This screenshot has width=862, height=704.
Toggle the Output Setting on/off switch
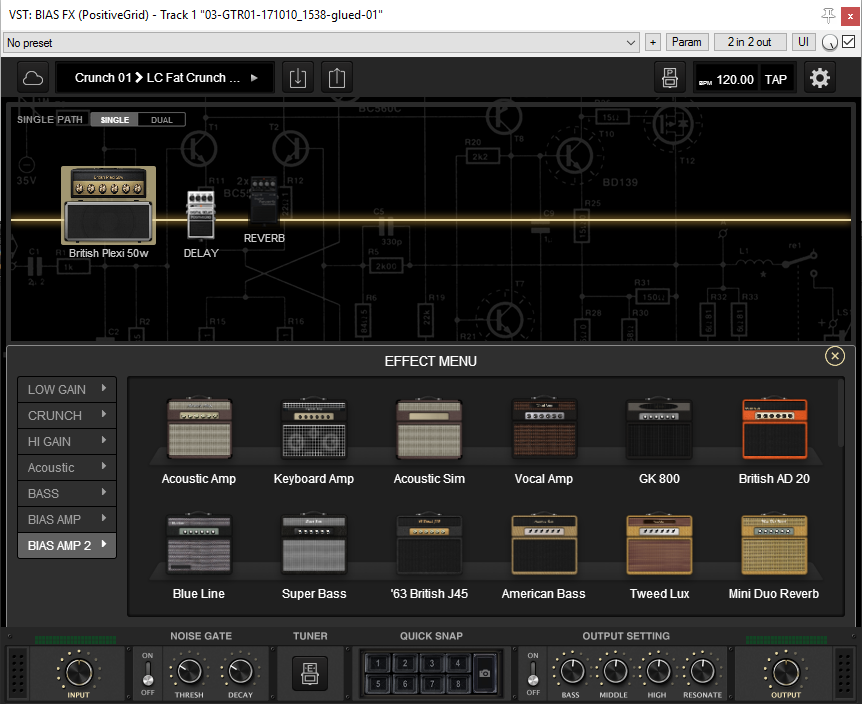click(x=532, y=673)
